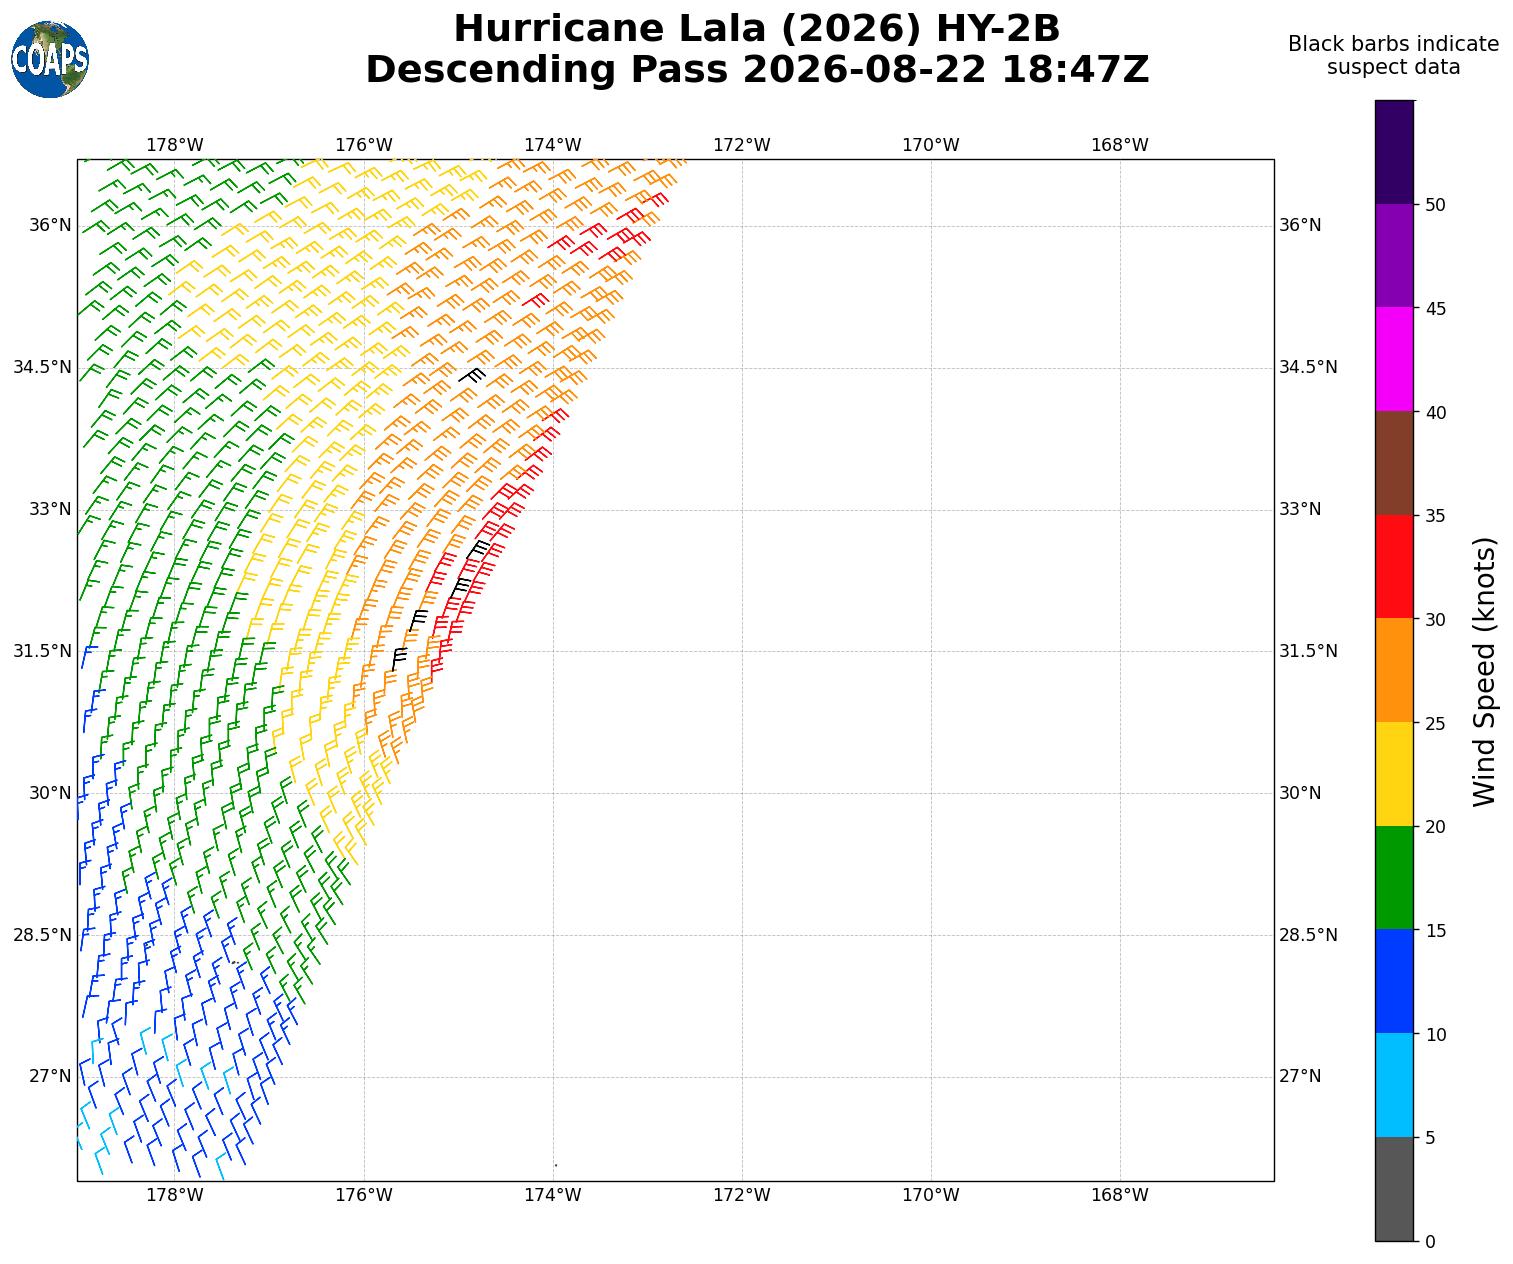Click the 28.5°N label on the left axis
1513x1264 pixels.
(x=42, y=935)
